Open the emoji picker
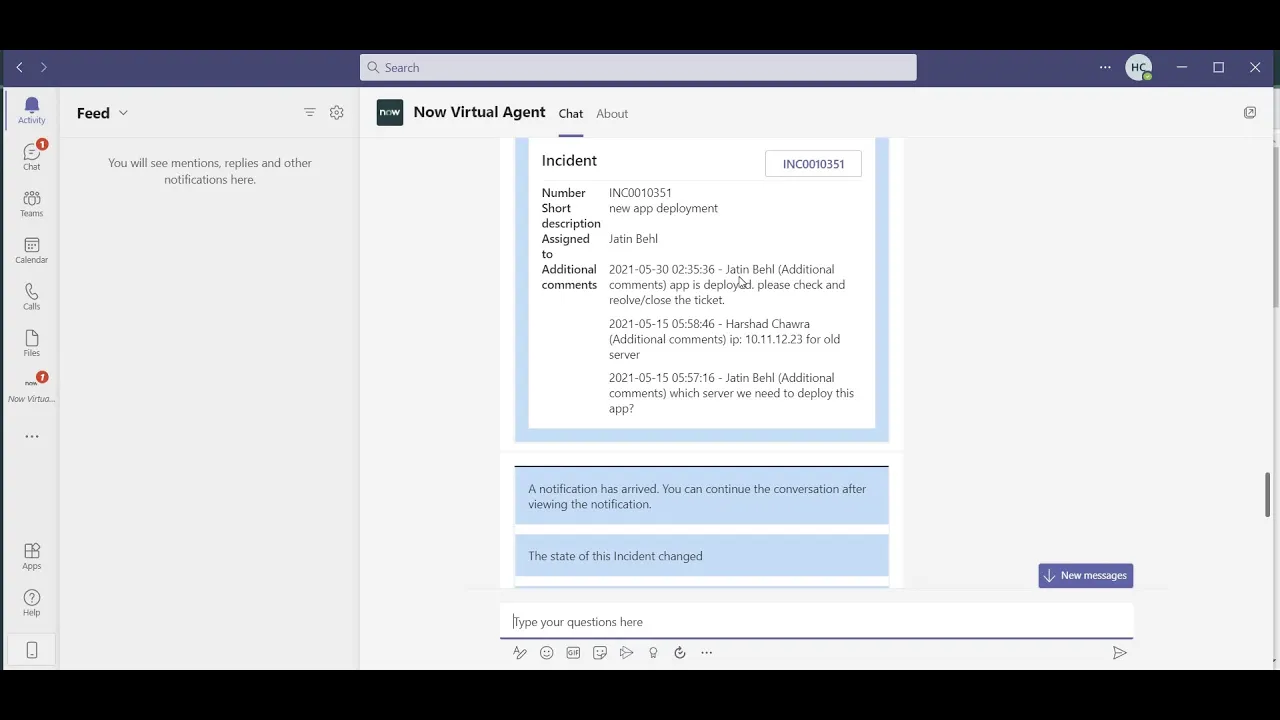 click(547, 653)
